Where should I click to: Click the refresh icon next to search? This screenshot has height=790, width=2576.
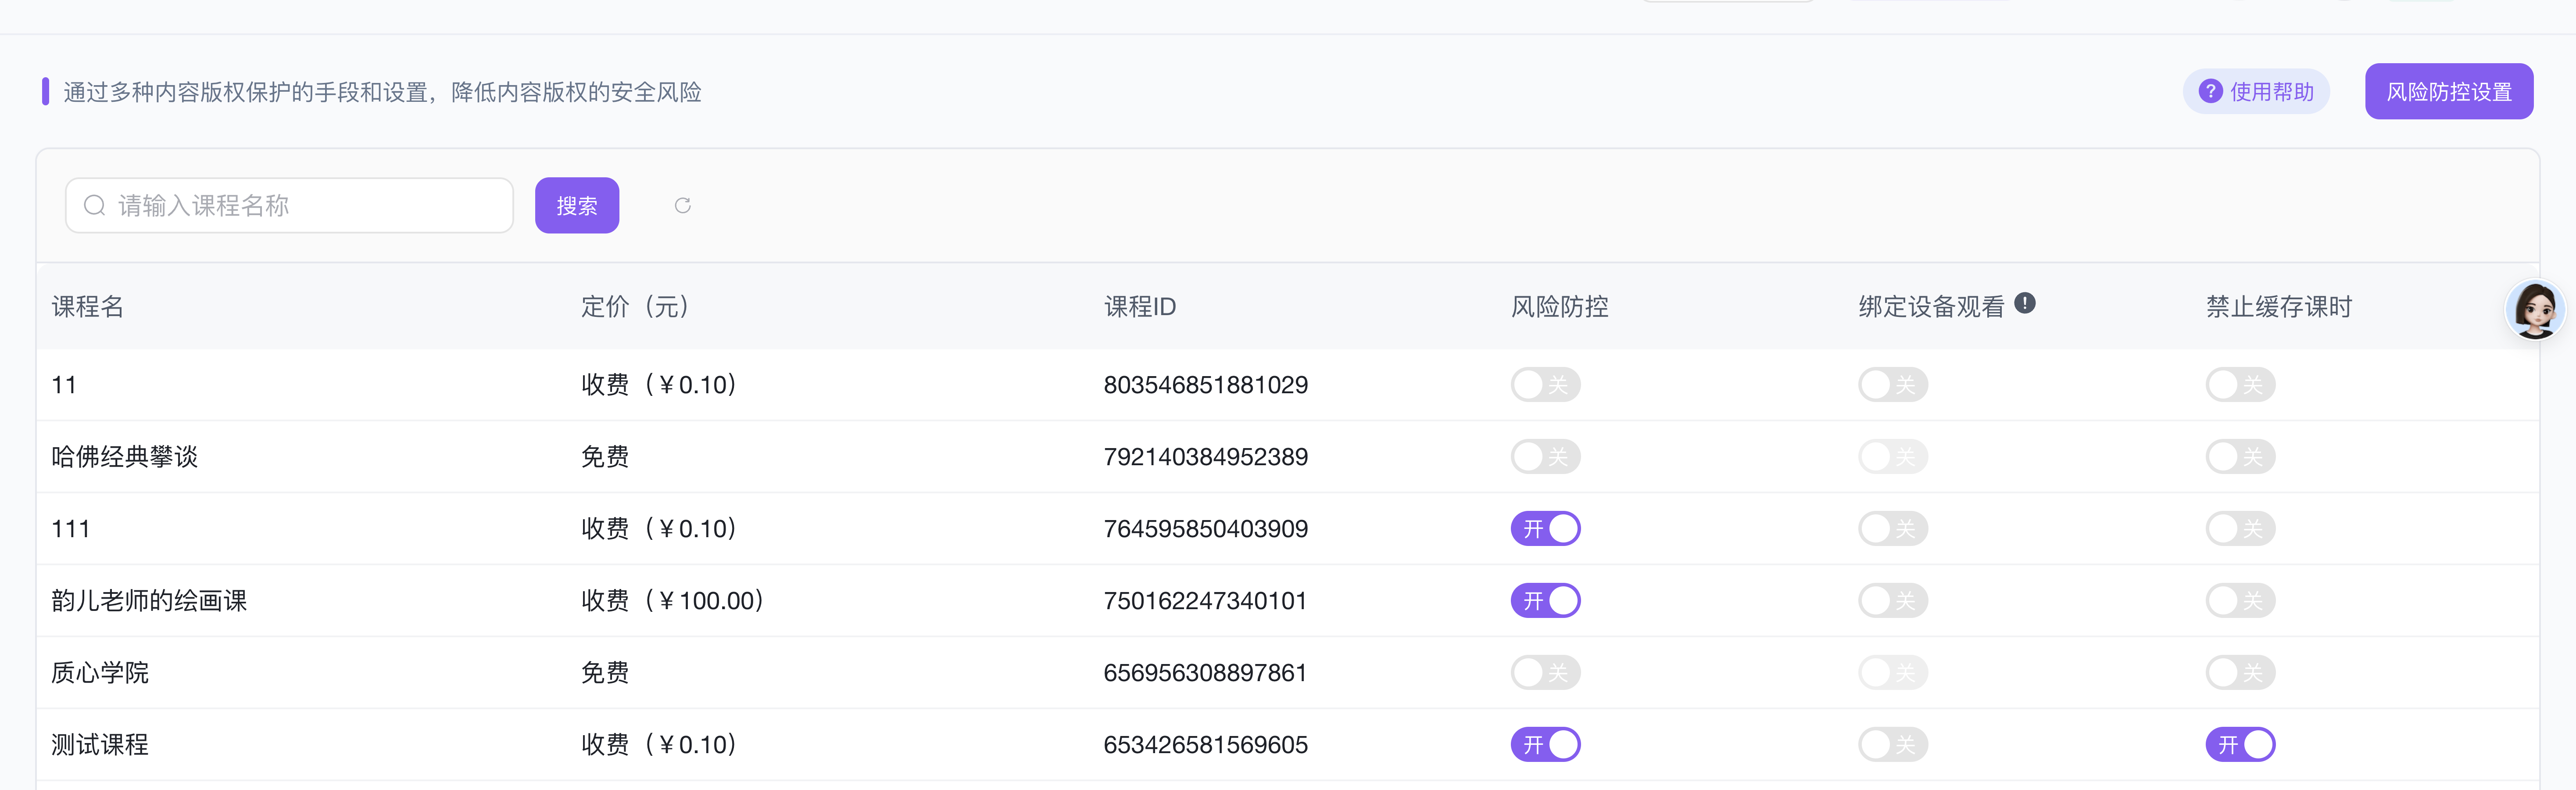[x=683, y=205]
